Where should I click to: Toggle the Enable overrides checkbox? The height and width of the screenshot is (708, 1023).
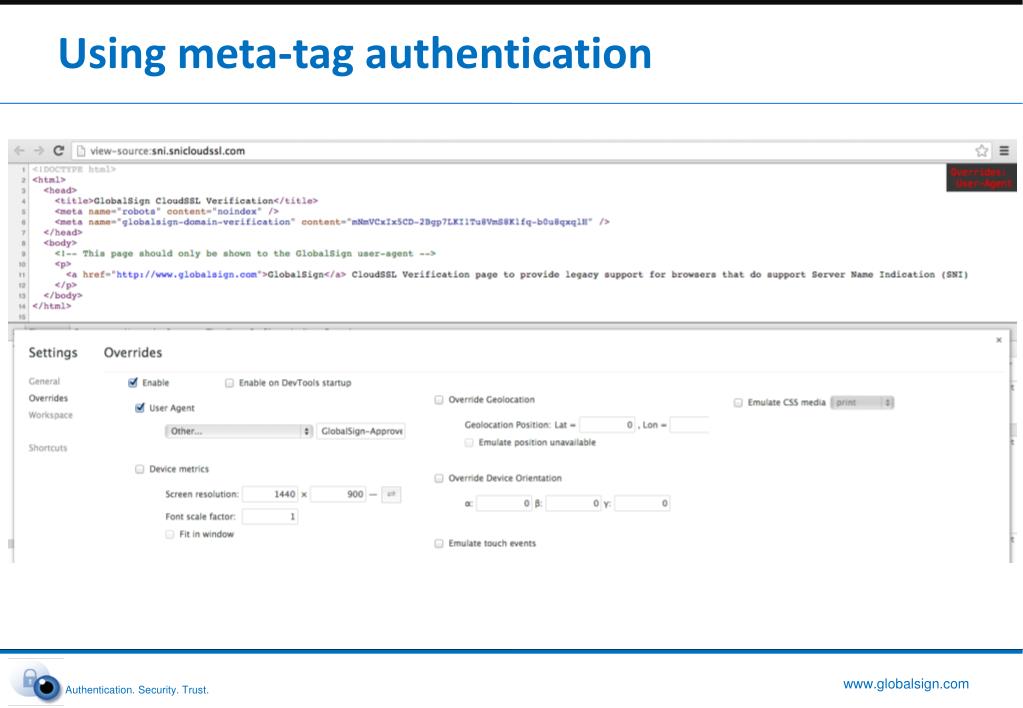133,382
